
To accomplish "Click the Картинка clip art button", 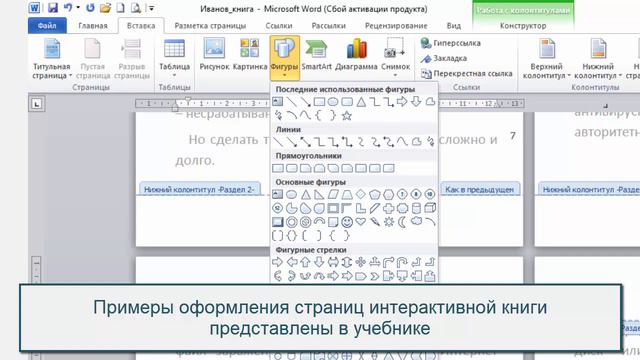I will tap(250, 55).
